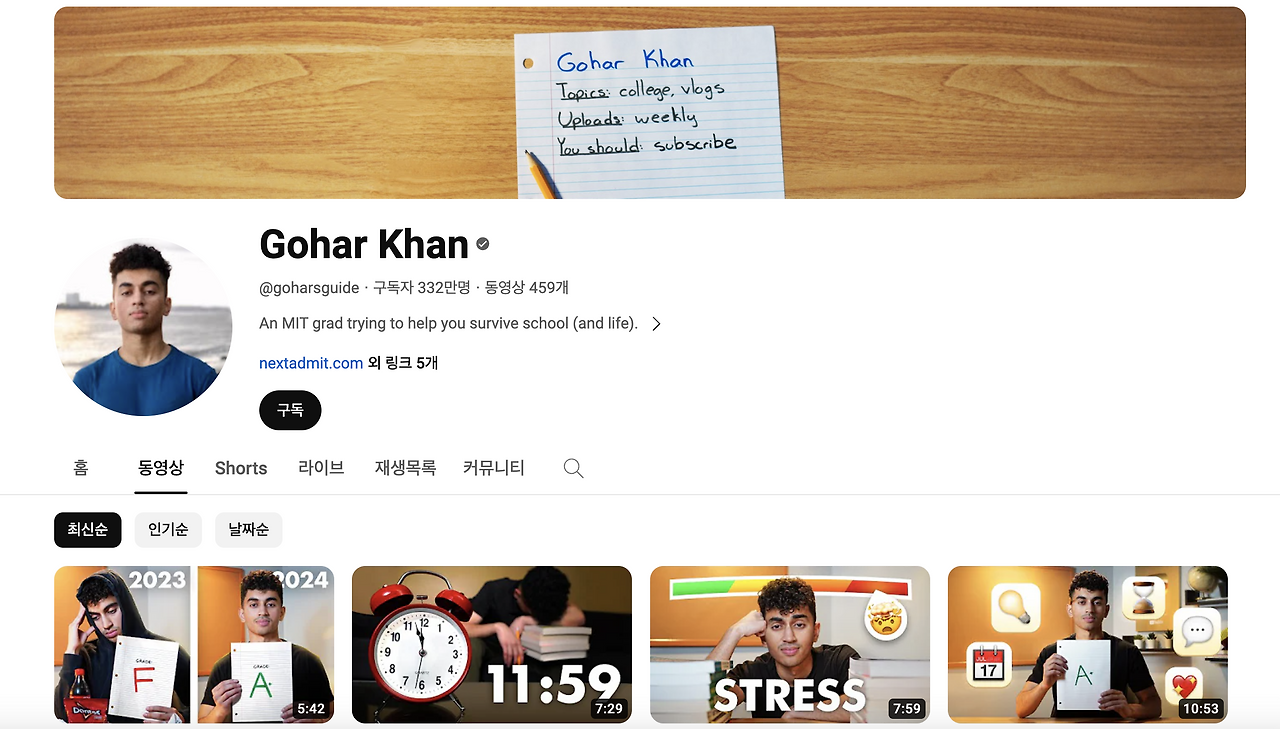Switch to the Shorts tab
The width and height of the screenshot is (1280, 729).
click(241, 468)
